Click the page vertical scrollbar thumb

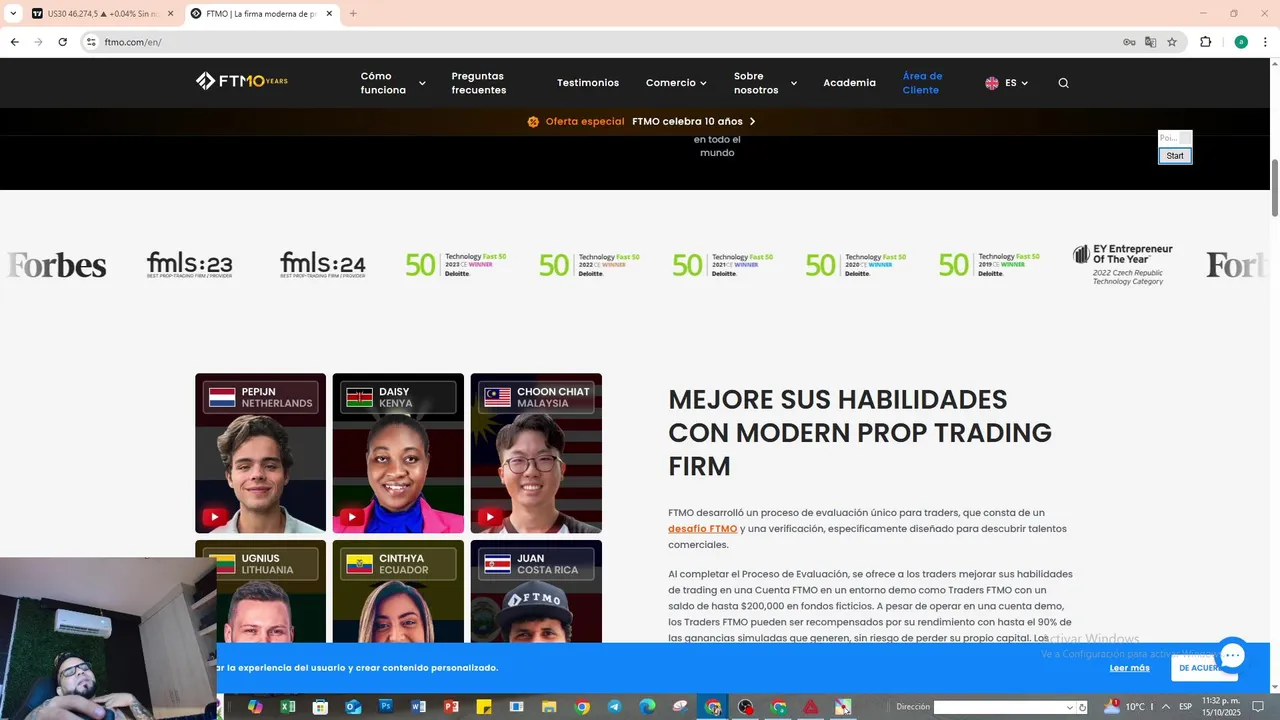click(1274, 187)
